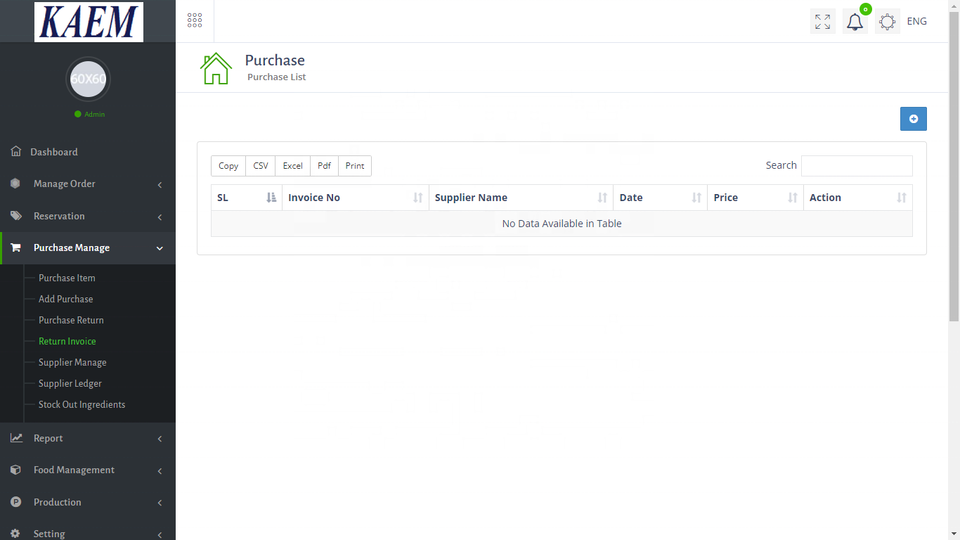The width and height of the screenshot is (960, 540).
Task: Click the admin avatar thumbnail
Action: point(88,79)
